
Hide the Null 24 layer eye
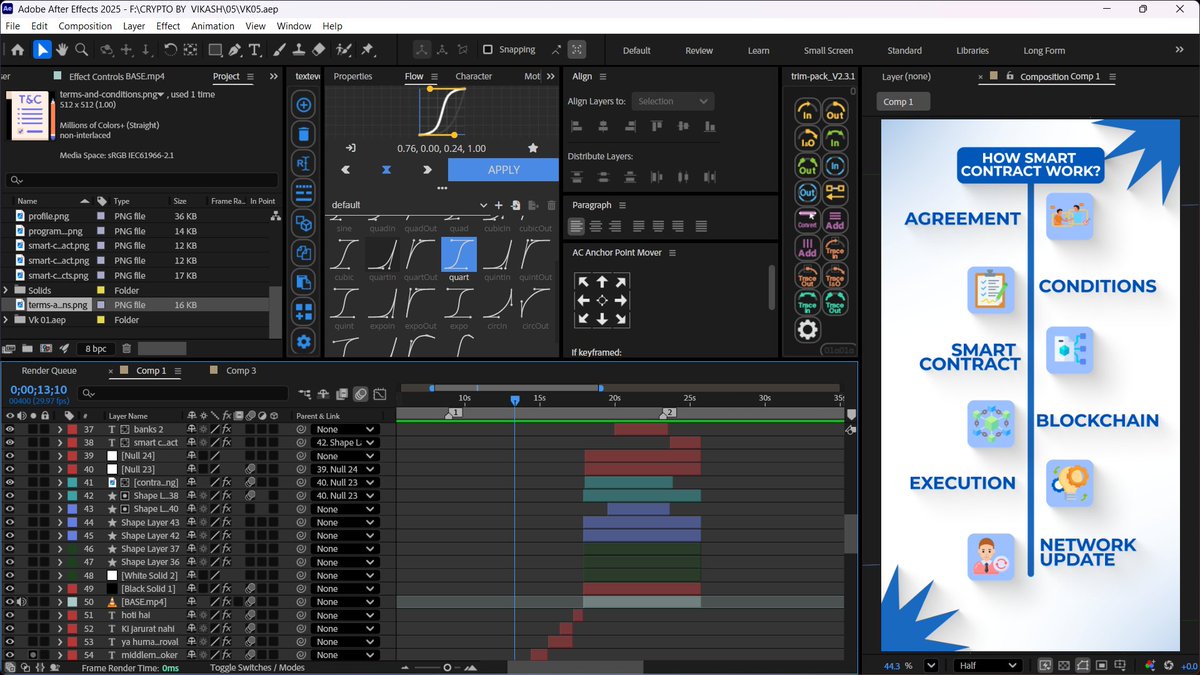tap(10, 456)
